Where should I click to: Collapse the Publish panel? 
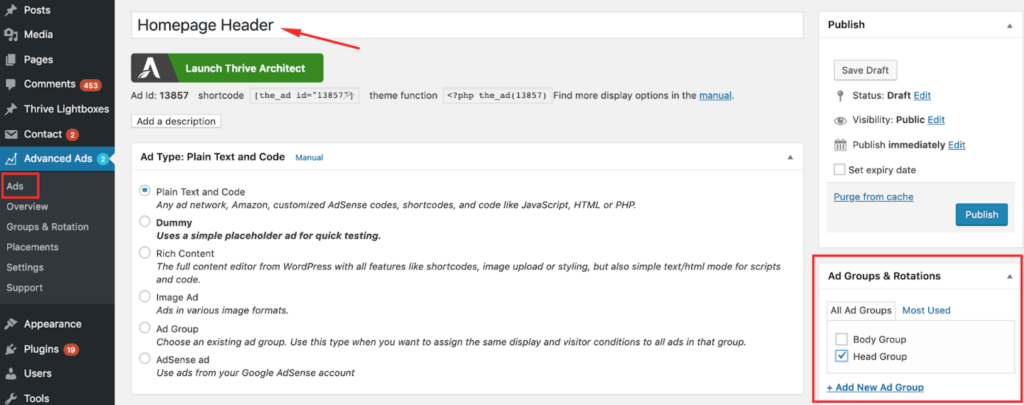click(1010, 24)
